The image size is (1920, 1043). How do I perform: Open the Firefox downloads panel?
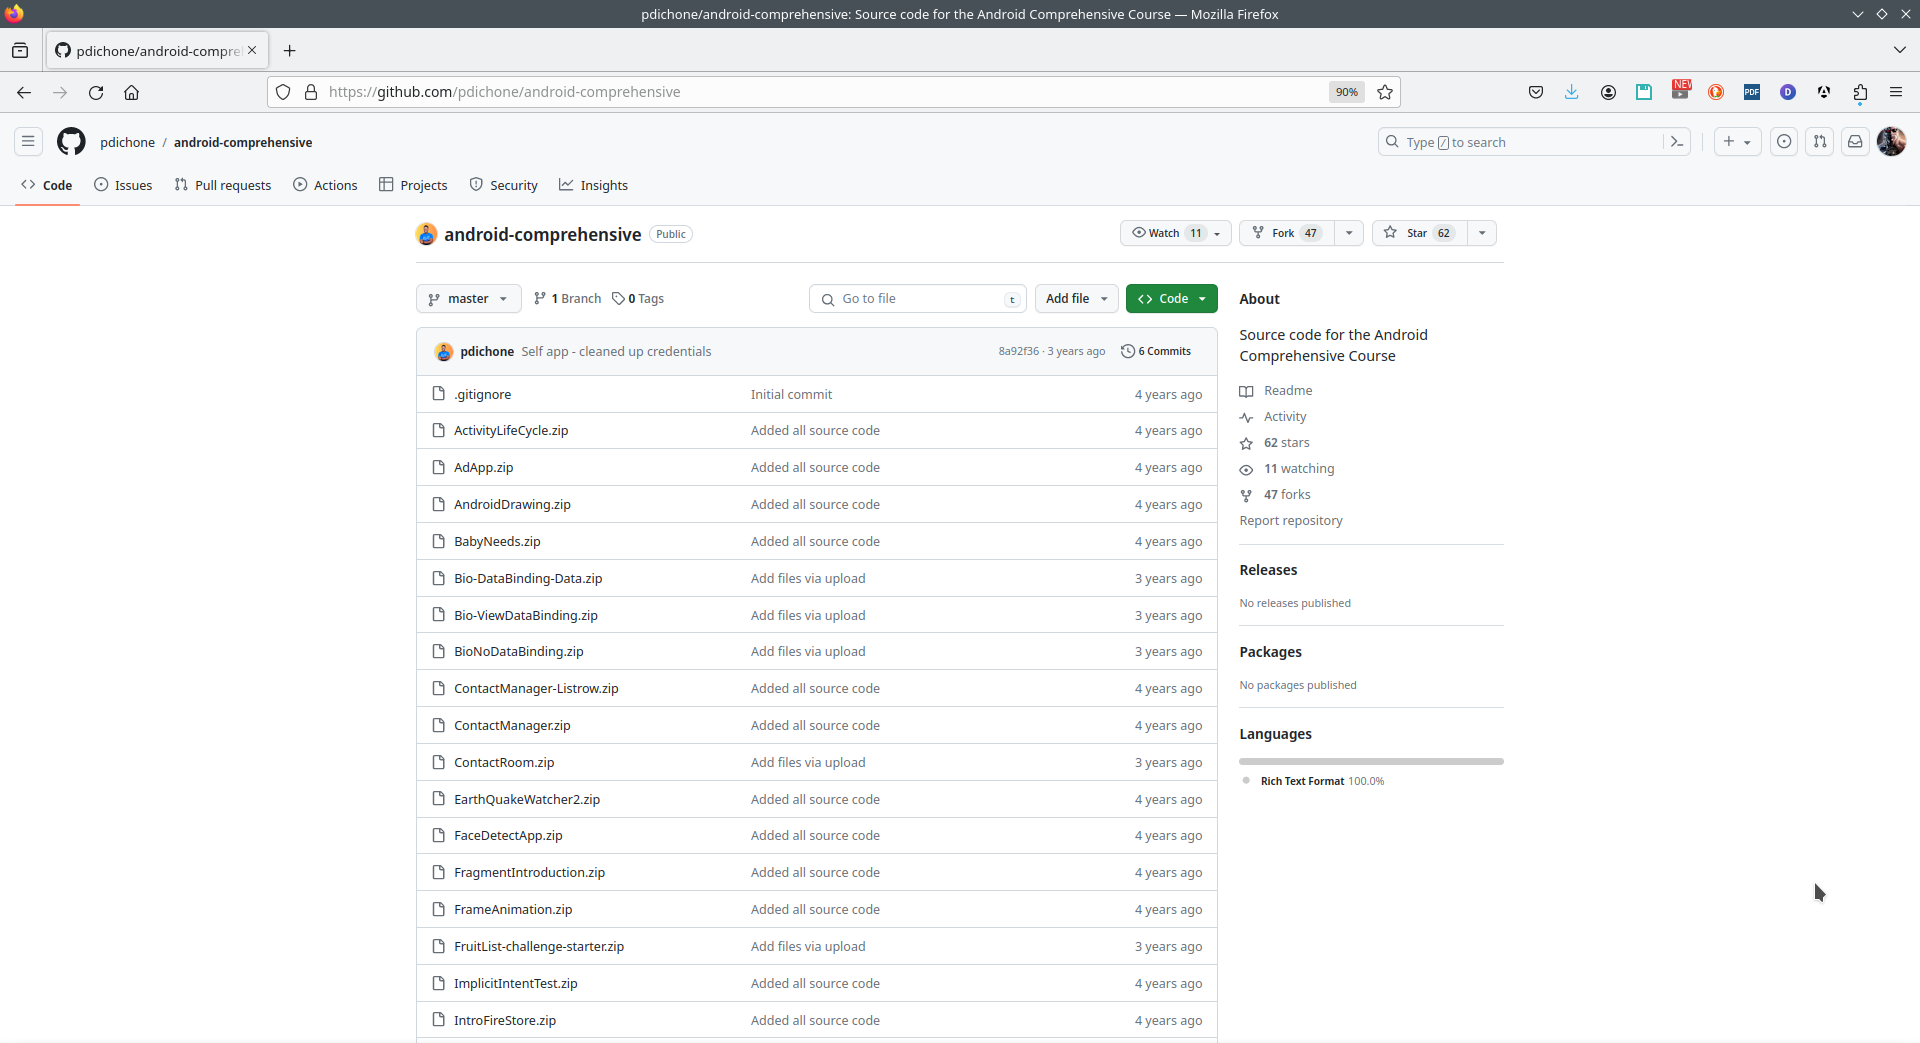point(1572,92)
